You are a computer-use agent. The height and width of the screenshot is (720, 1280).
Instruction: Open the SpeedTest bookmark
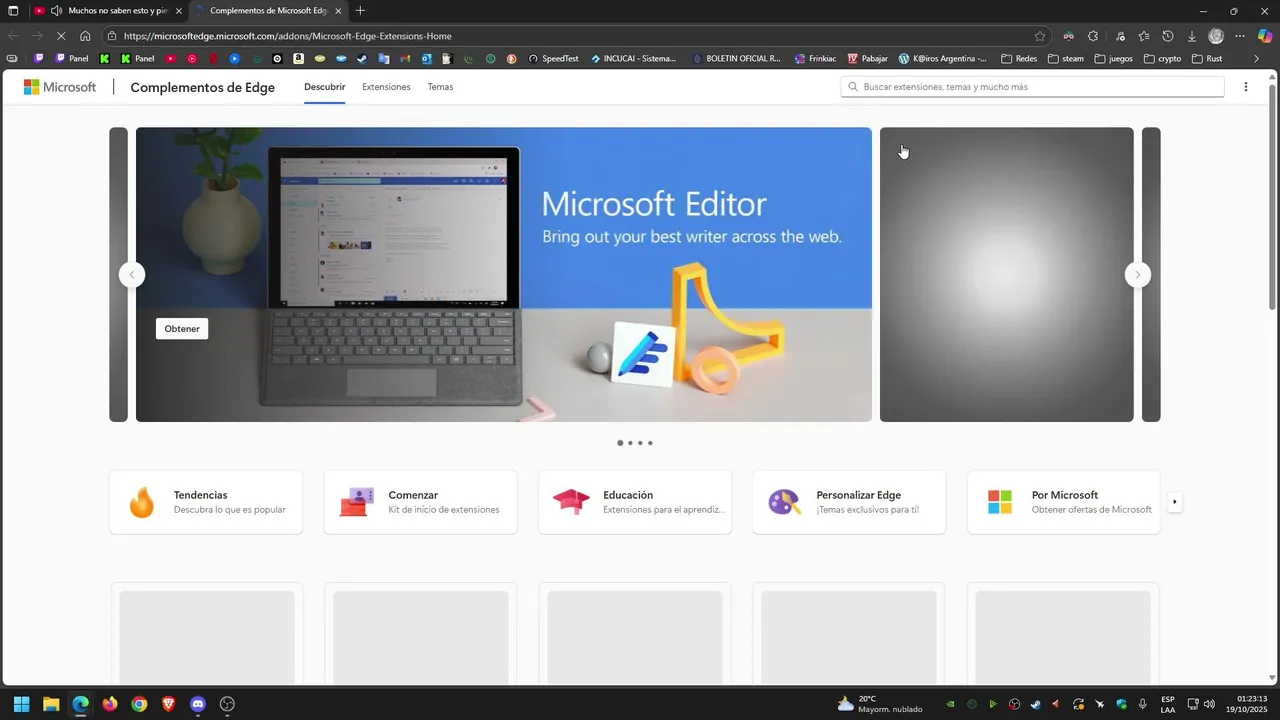coord(553,58)
